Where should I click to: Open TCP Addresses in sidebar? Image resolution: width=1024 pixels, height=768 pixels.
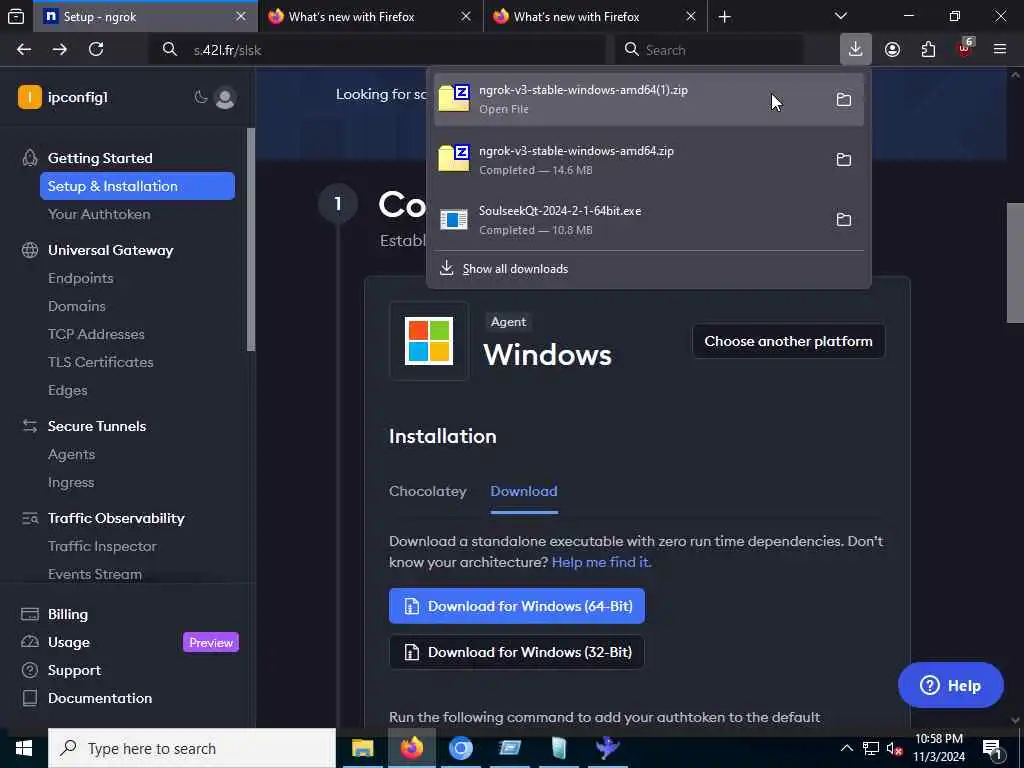(x=96, y=334)
